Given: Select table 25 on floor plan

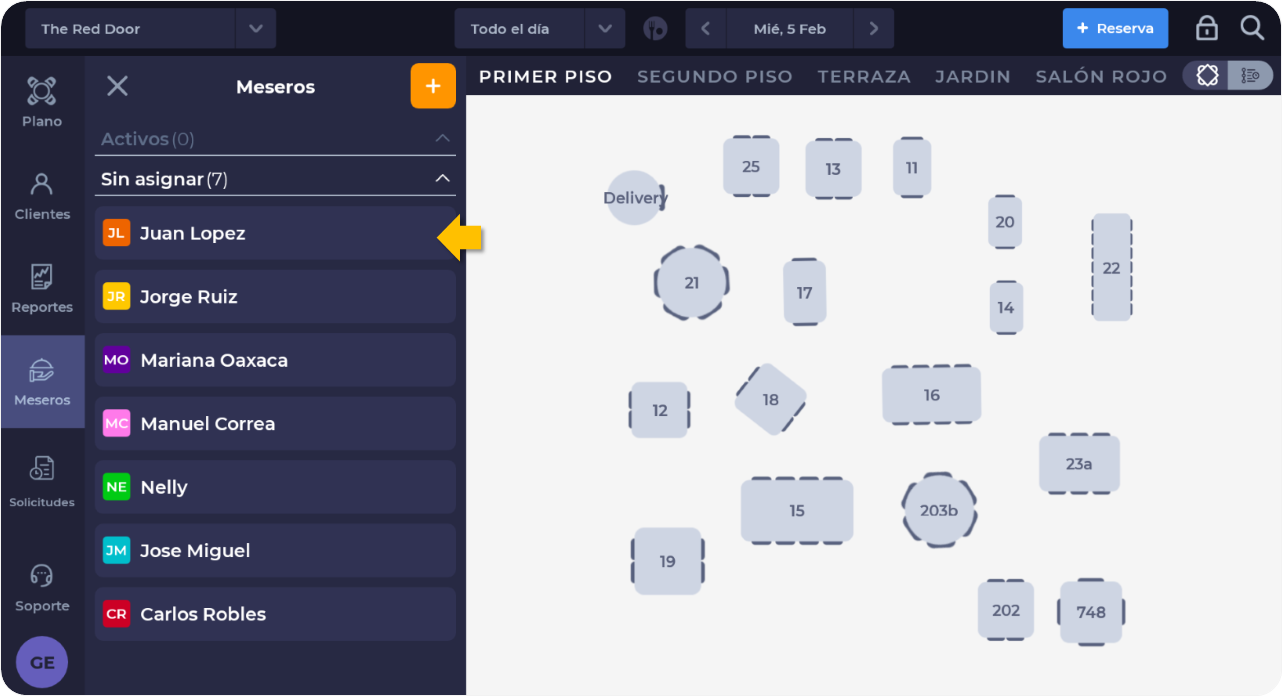Looking at the screenshot, I should [751, 166].
